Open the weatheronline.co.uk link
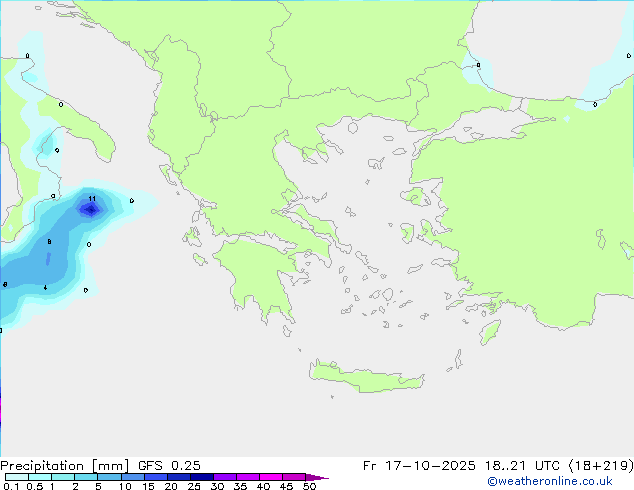This screenshot has height=490, width=634. 549,481
